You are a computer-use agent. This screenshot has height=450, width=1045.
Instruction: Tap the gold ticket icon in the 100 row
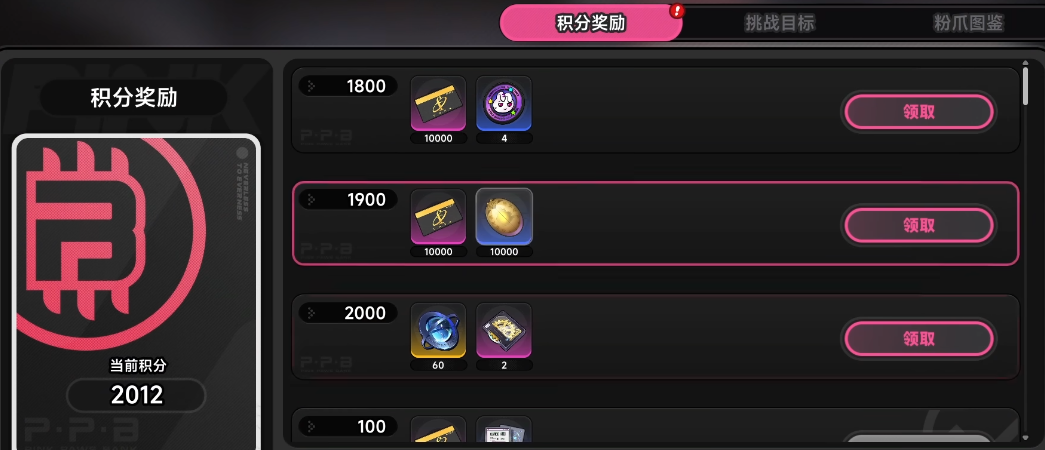(x=438, y=431)
